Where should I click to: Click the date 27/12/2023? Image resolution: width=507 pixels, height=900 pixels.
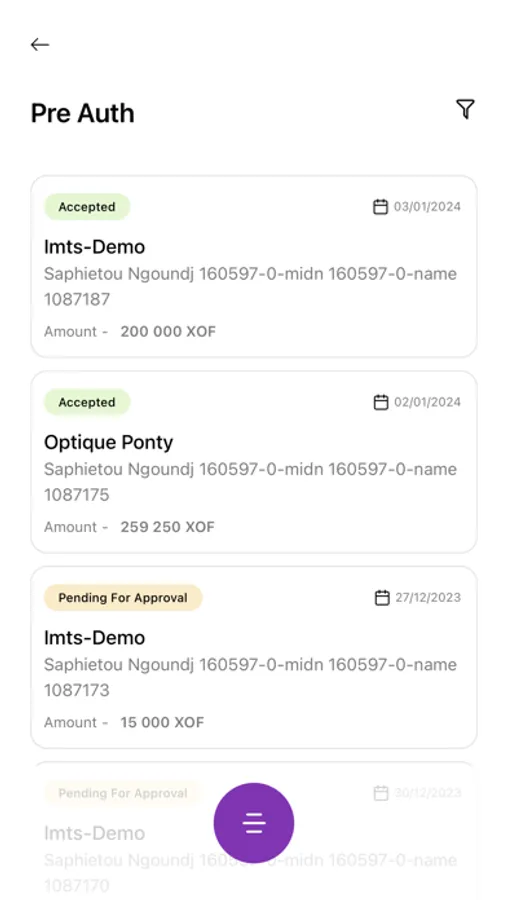tap(428, 598)
